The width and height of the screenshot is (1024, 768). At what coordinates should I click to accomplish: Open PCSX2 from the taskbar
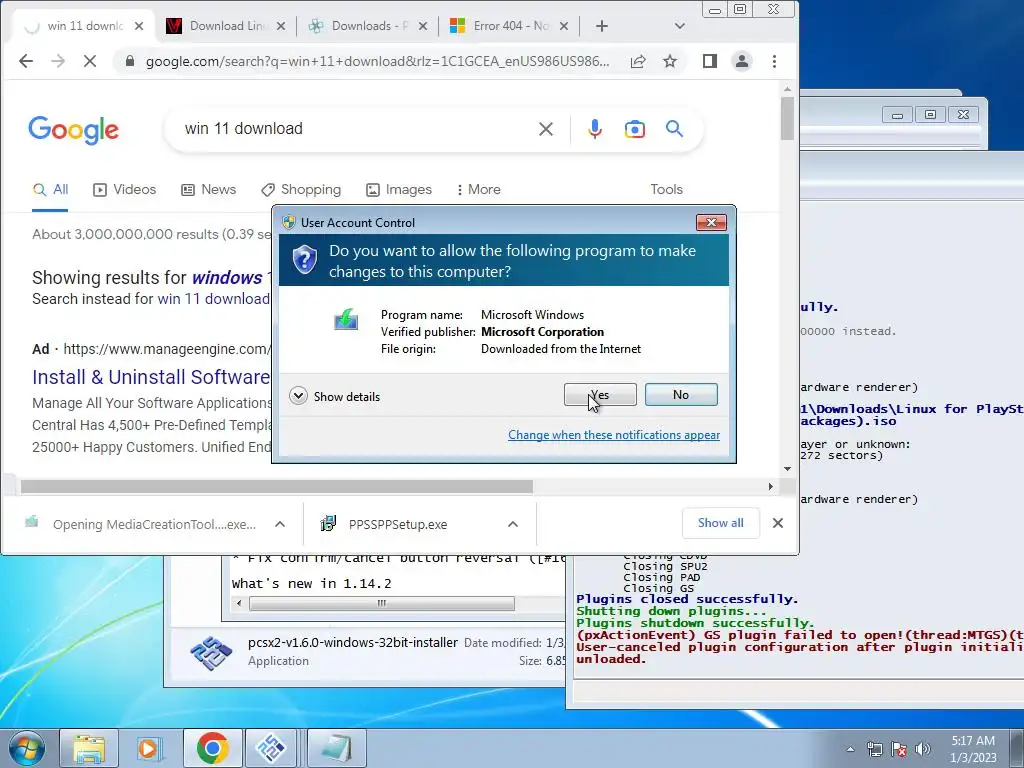[x=271, y=748]
